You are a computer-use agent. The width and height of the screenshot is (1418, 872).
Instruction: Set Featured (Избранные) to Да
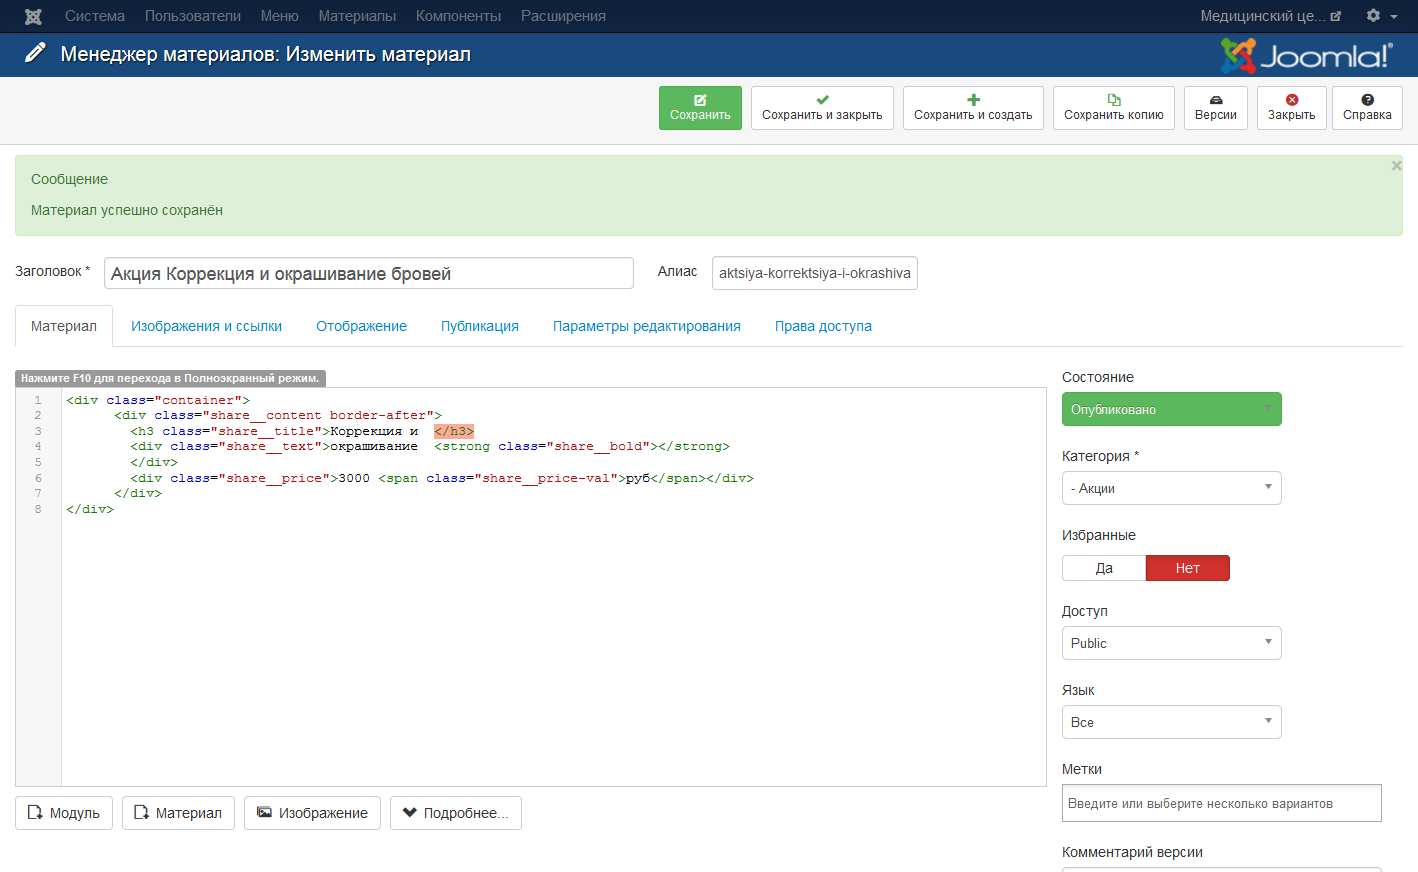tap(1104, 568)
